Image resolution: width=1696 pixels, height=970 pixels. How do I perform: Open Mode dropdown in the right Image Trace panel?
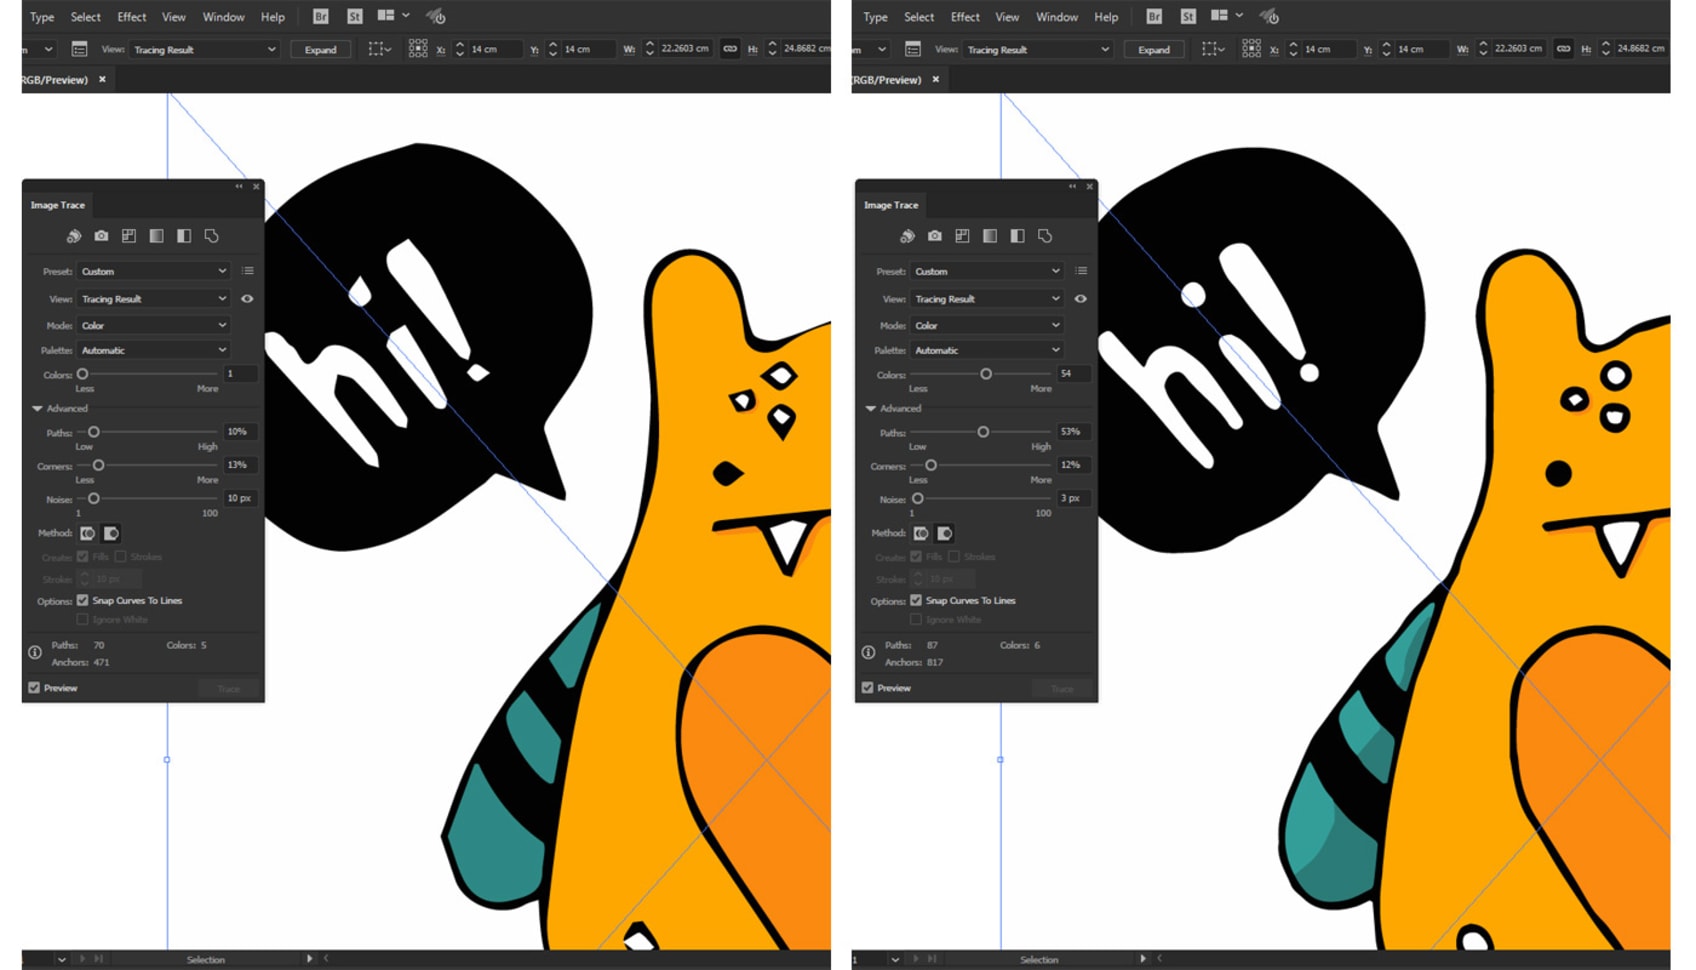click(x=986, y=325)
